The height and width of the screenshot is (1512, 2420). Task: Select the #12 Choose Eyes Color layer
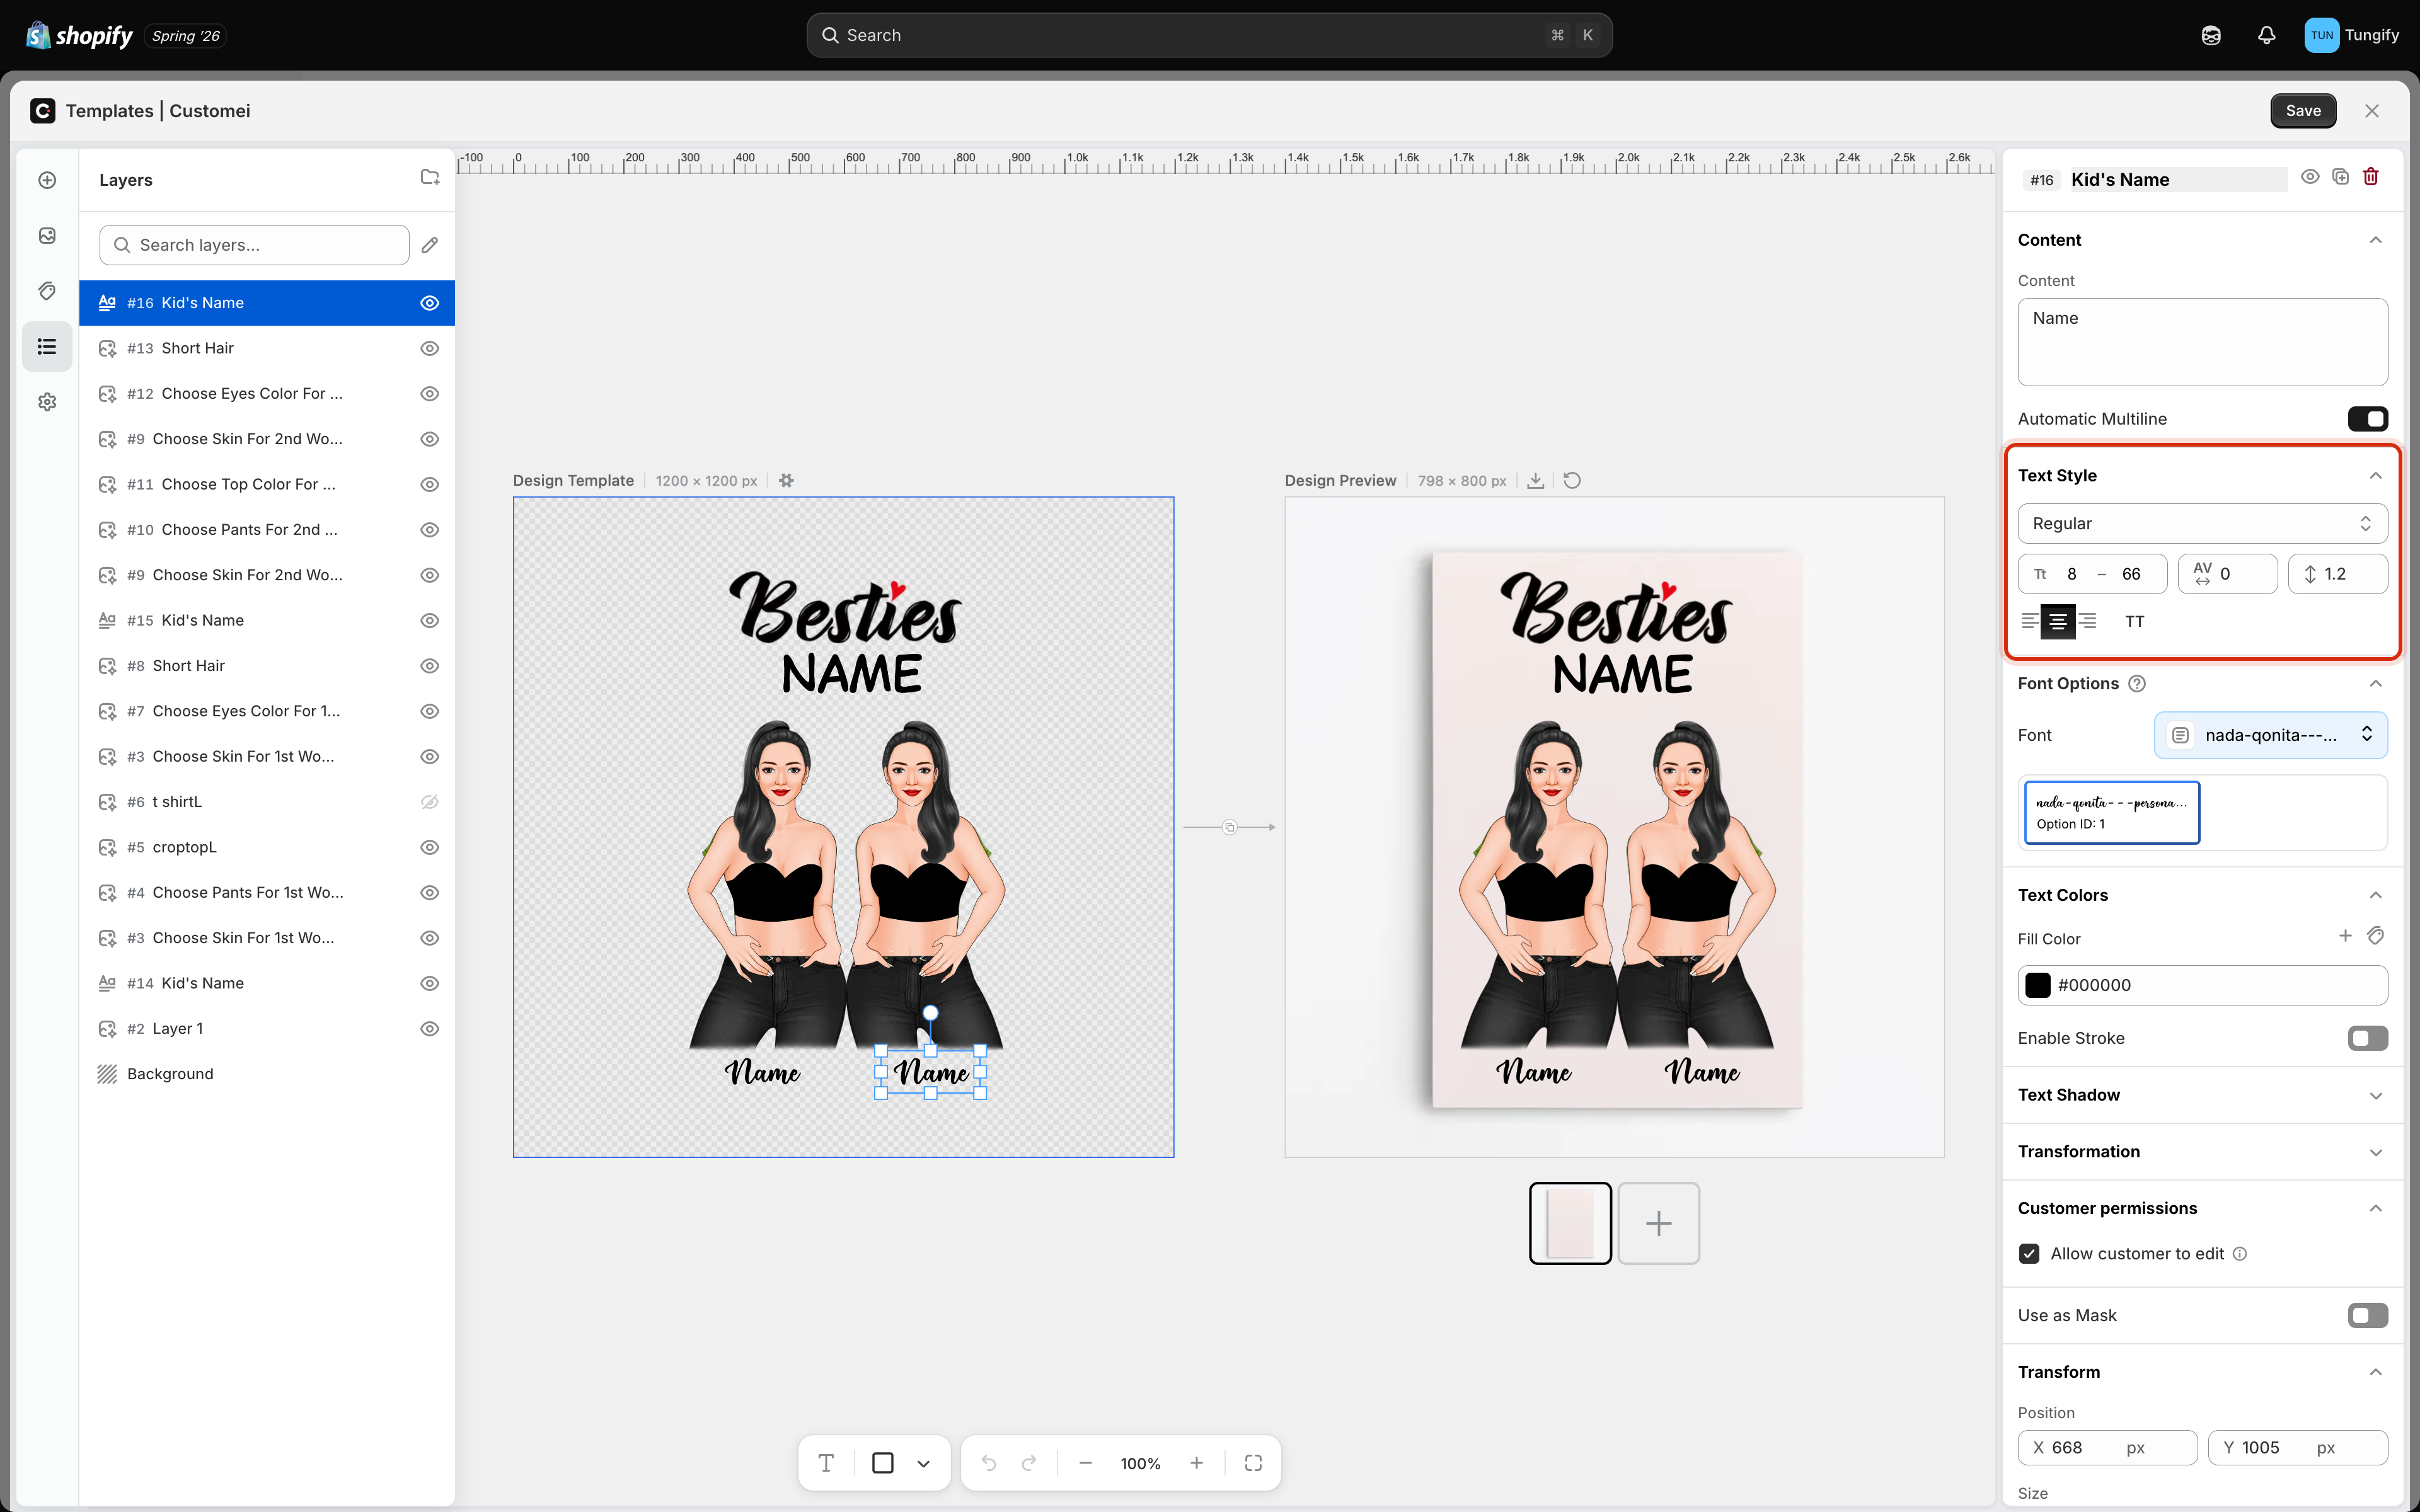[267, 393]
